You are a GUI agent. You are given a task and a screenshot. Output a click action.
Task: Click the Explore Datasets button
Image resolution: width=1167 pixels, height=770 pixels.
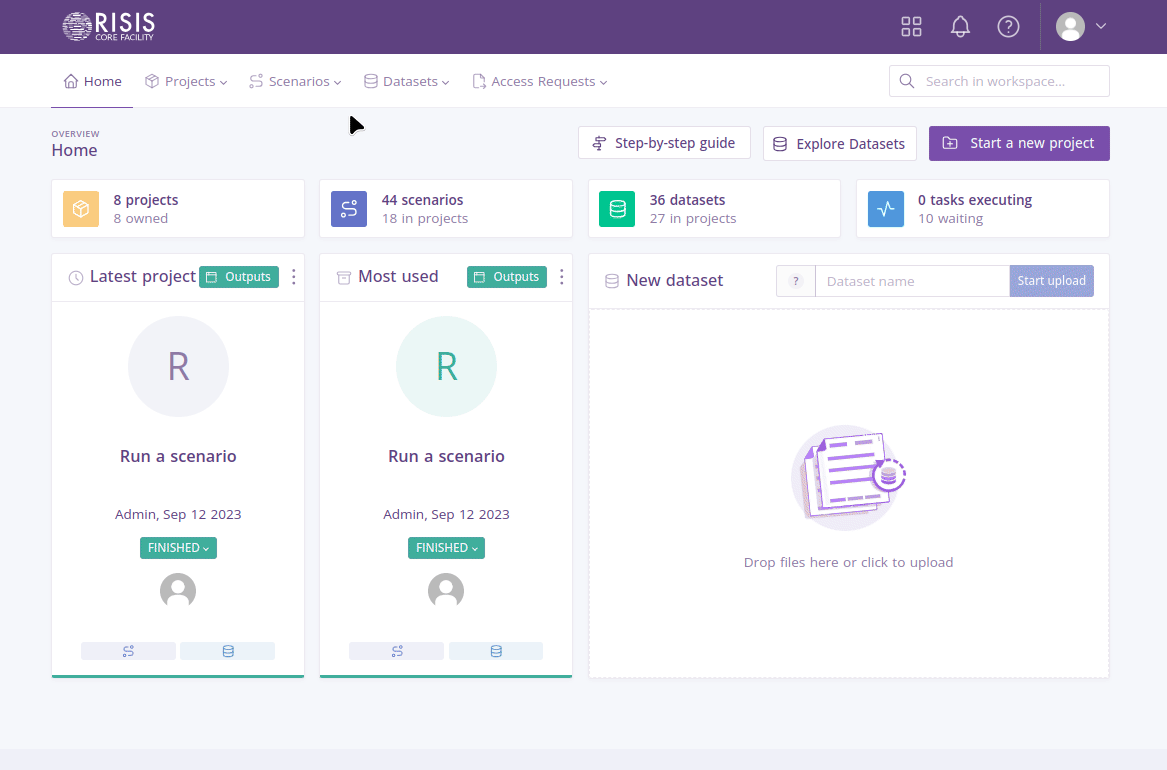(840, 144)
